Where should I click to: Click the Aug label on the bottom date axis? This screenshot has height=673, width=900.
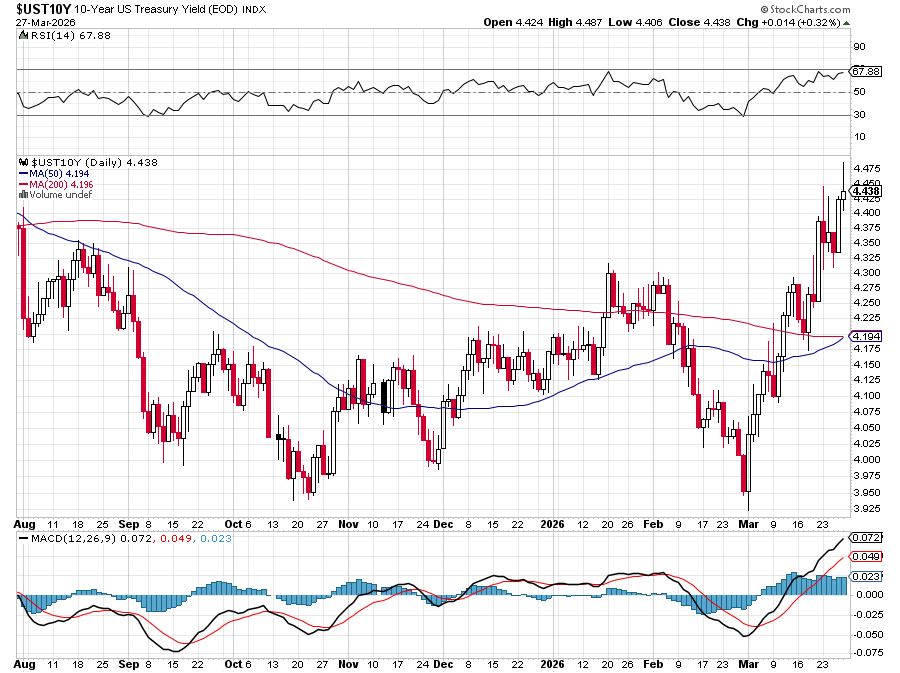coord(27,664)
